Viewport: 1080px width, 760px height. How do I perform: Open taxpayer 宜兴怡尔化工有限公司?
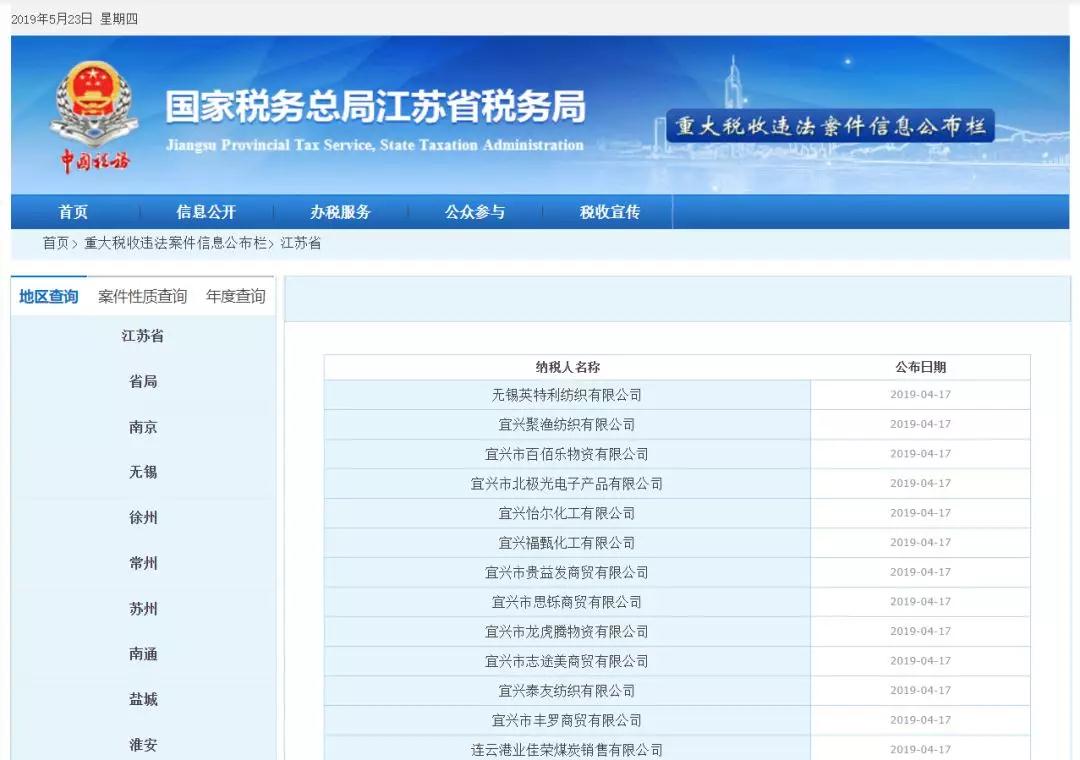[567, 513]
